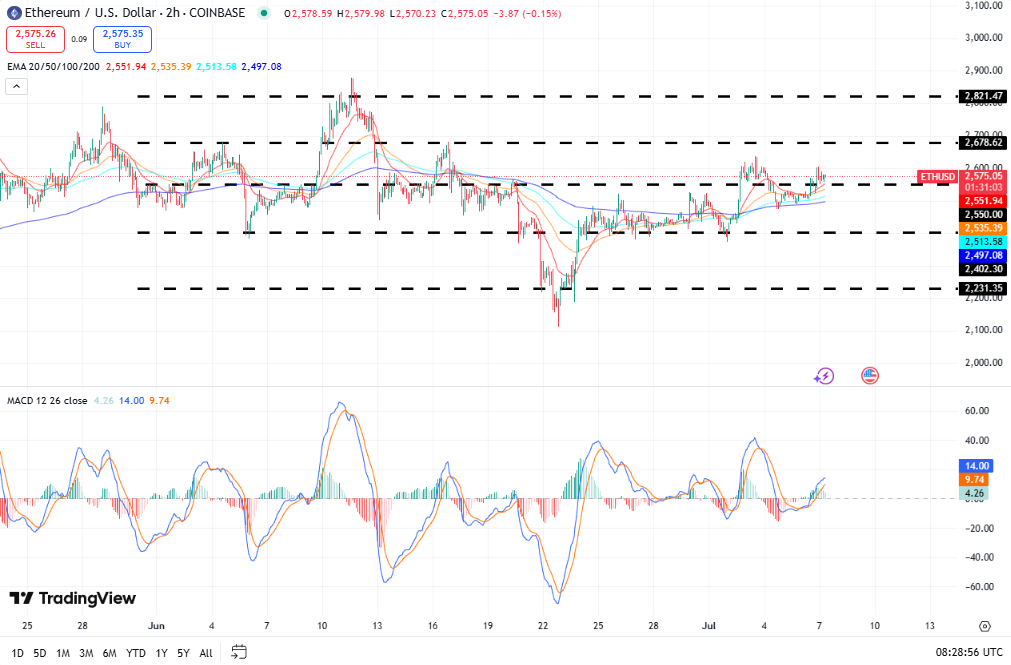Select the 5Y time range
The width and height of the screenshot is (1011, 665).
click(183, 653)
